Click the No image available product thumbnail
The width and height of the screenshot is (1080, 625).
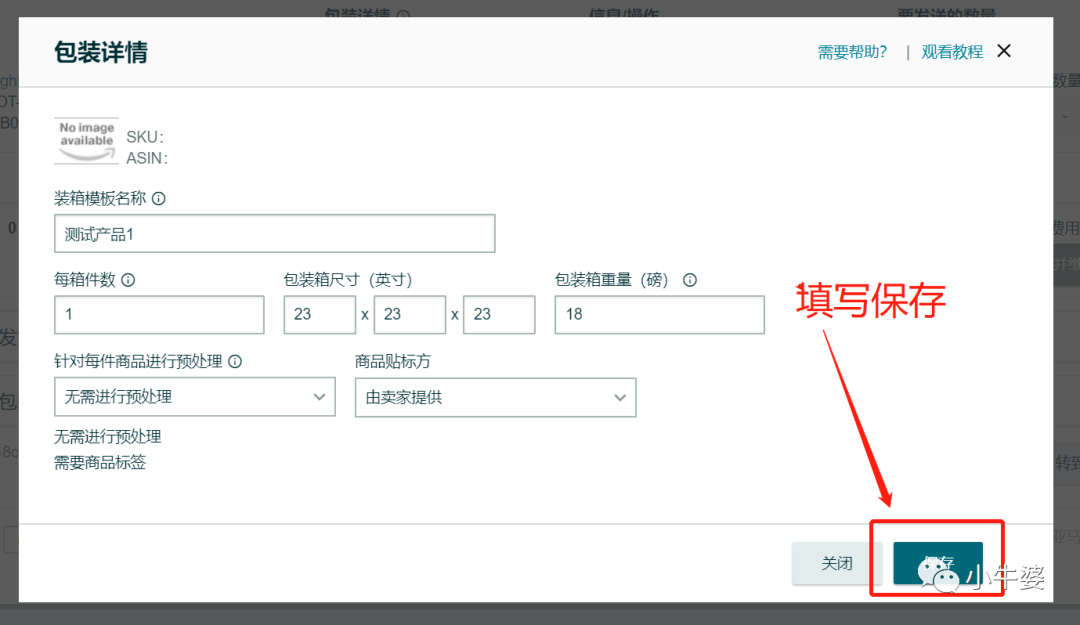pyautogui.click(x=86, y=140)
